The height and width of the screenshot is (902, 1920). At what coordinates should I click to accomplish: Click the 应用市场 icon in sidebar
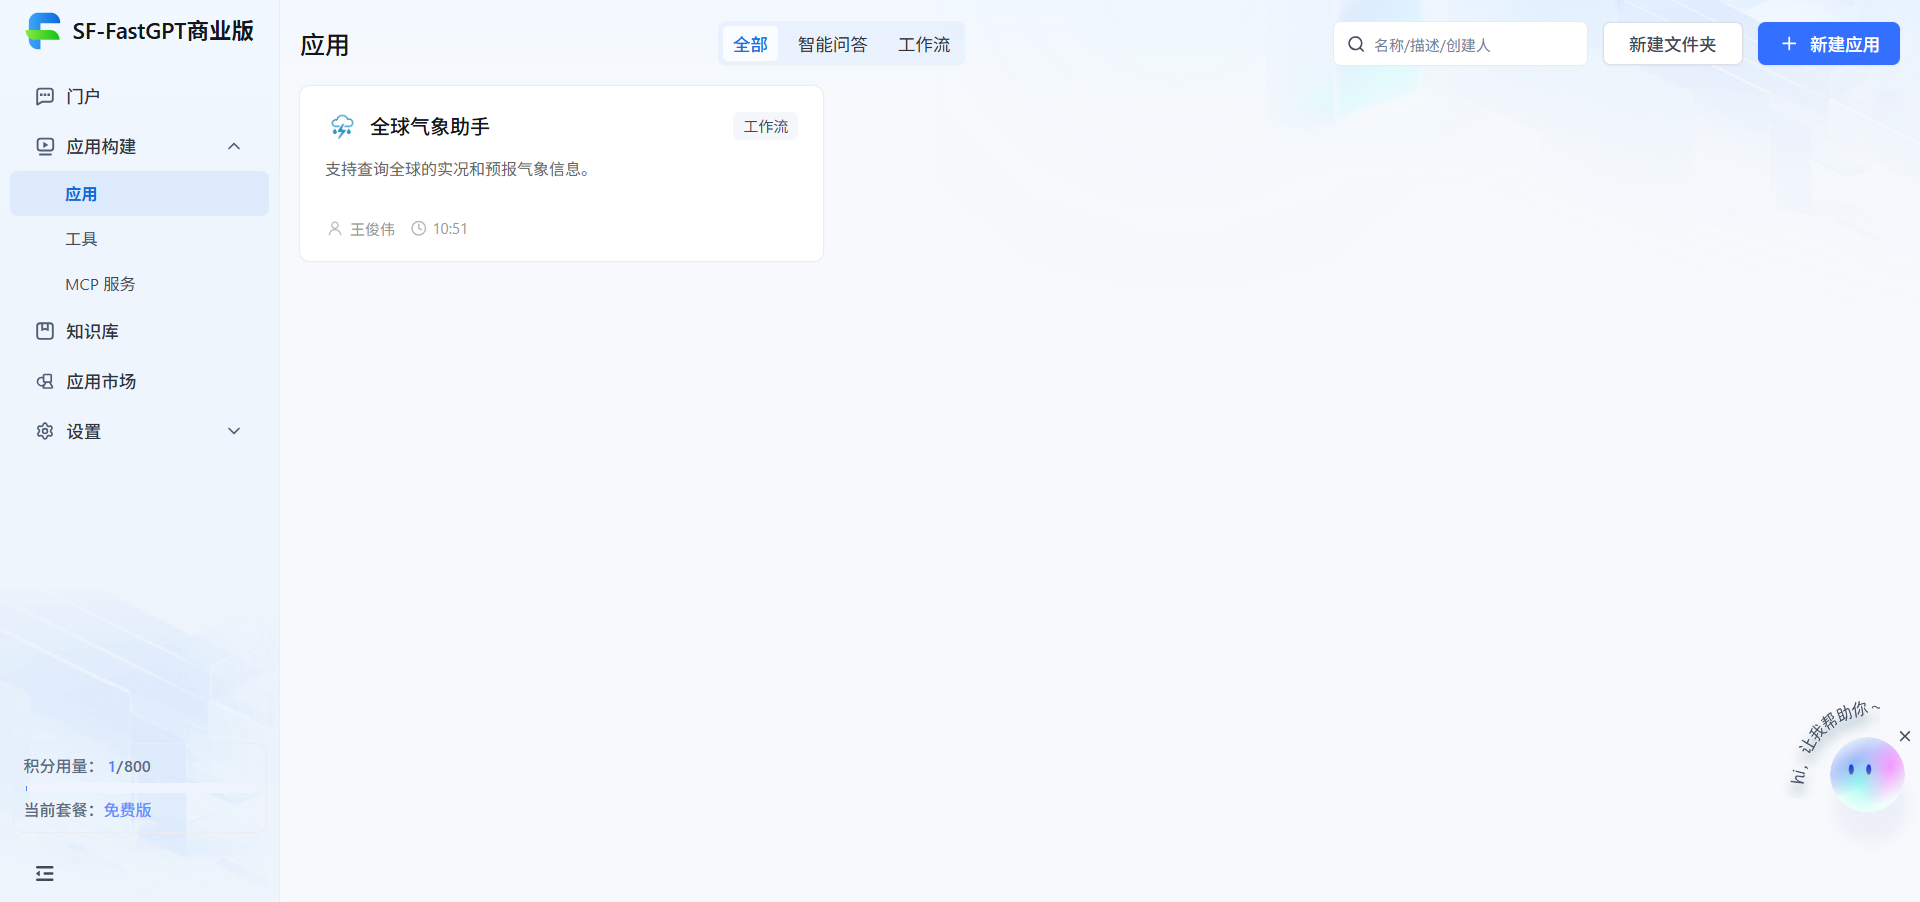pos(45,381)
